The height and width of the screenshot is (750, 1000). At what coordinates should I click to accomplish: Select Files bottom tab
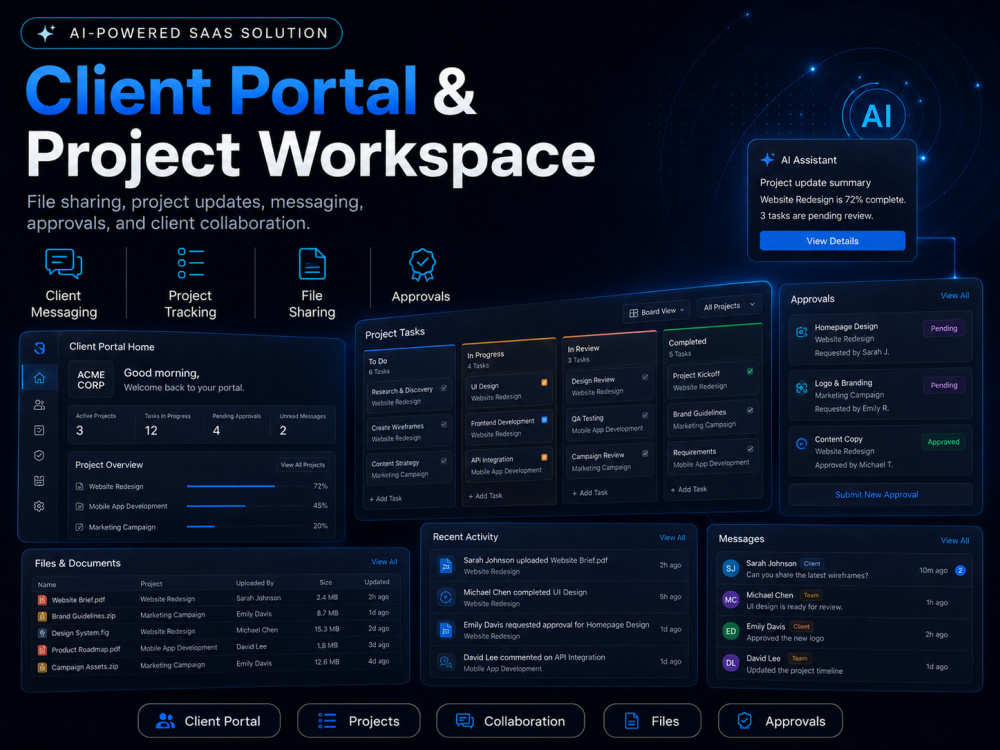coord(652,721)
